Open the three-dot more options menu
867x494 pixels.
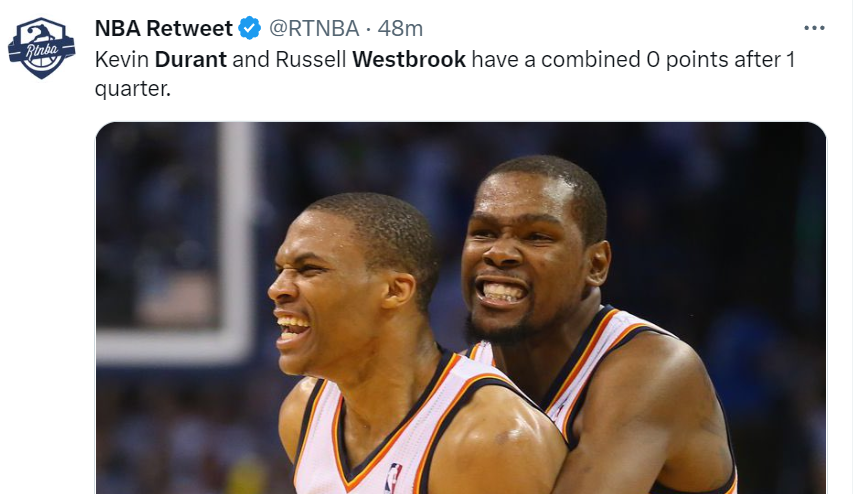pyautogui.click(x=814, y=28)
